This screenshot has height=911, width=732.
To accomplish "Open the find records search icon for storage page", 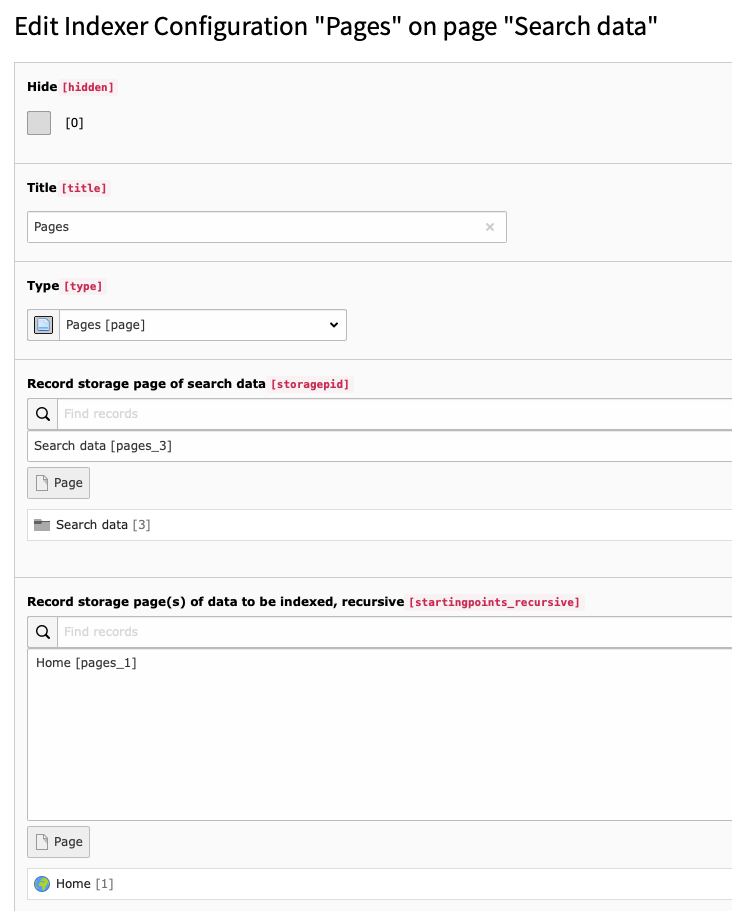I will point(42,413).
